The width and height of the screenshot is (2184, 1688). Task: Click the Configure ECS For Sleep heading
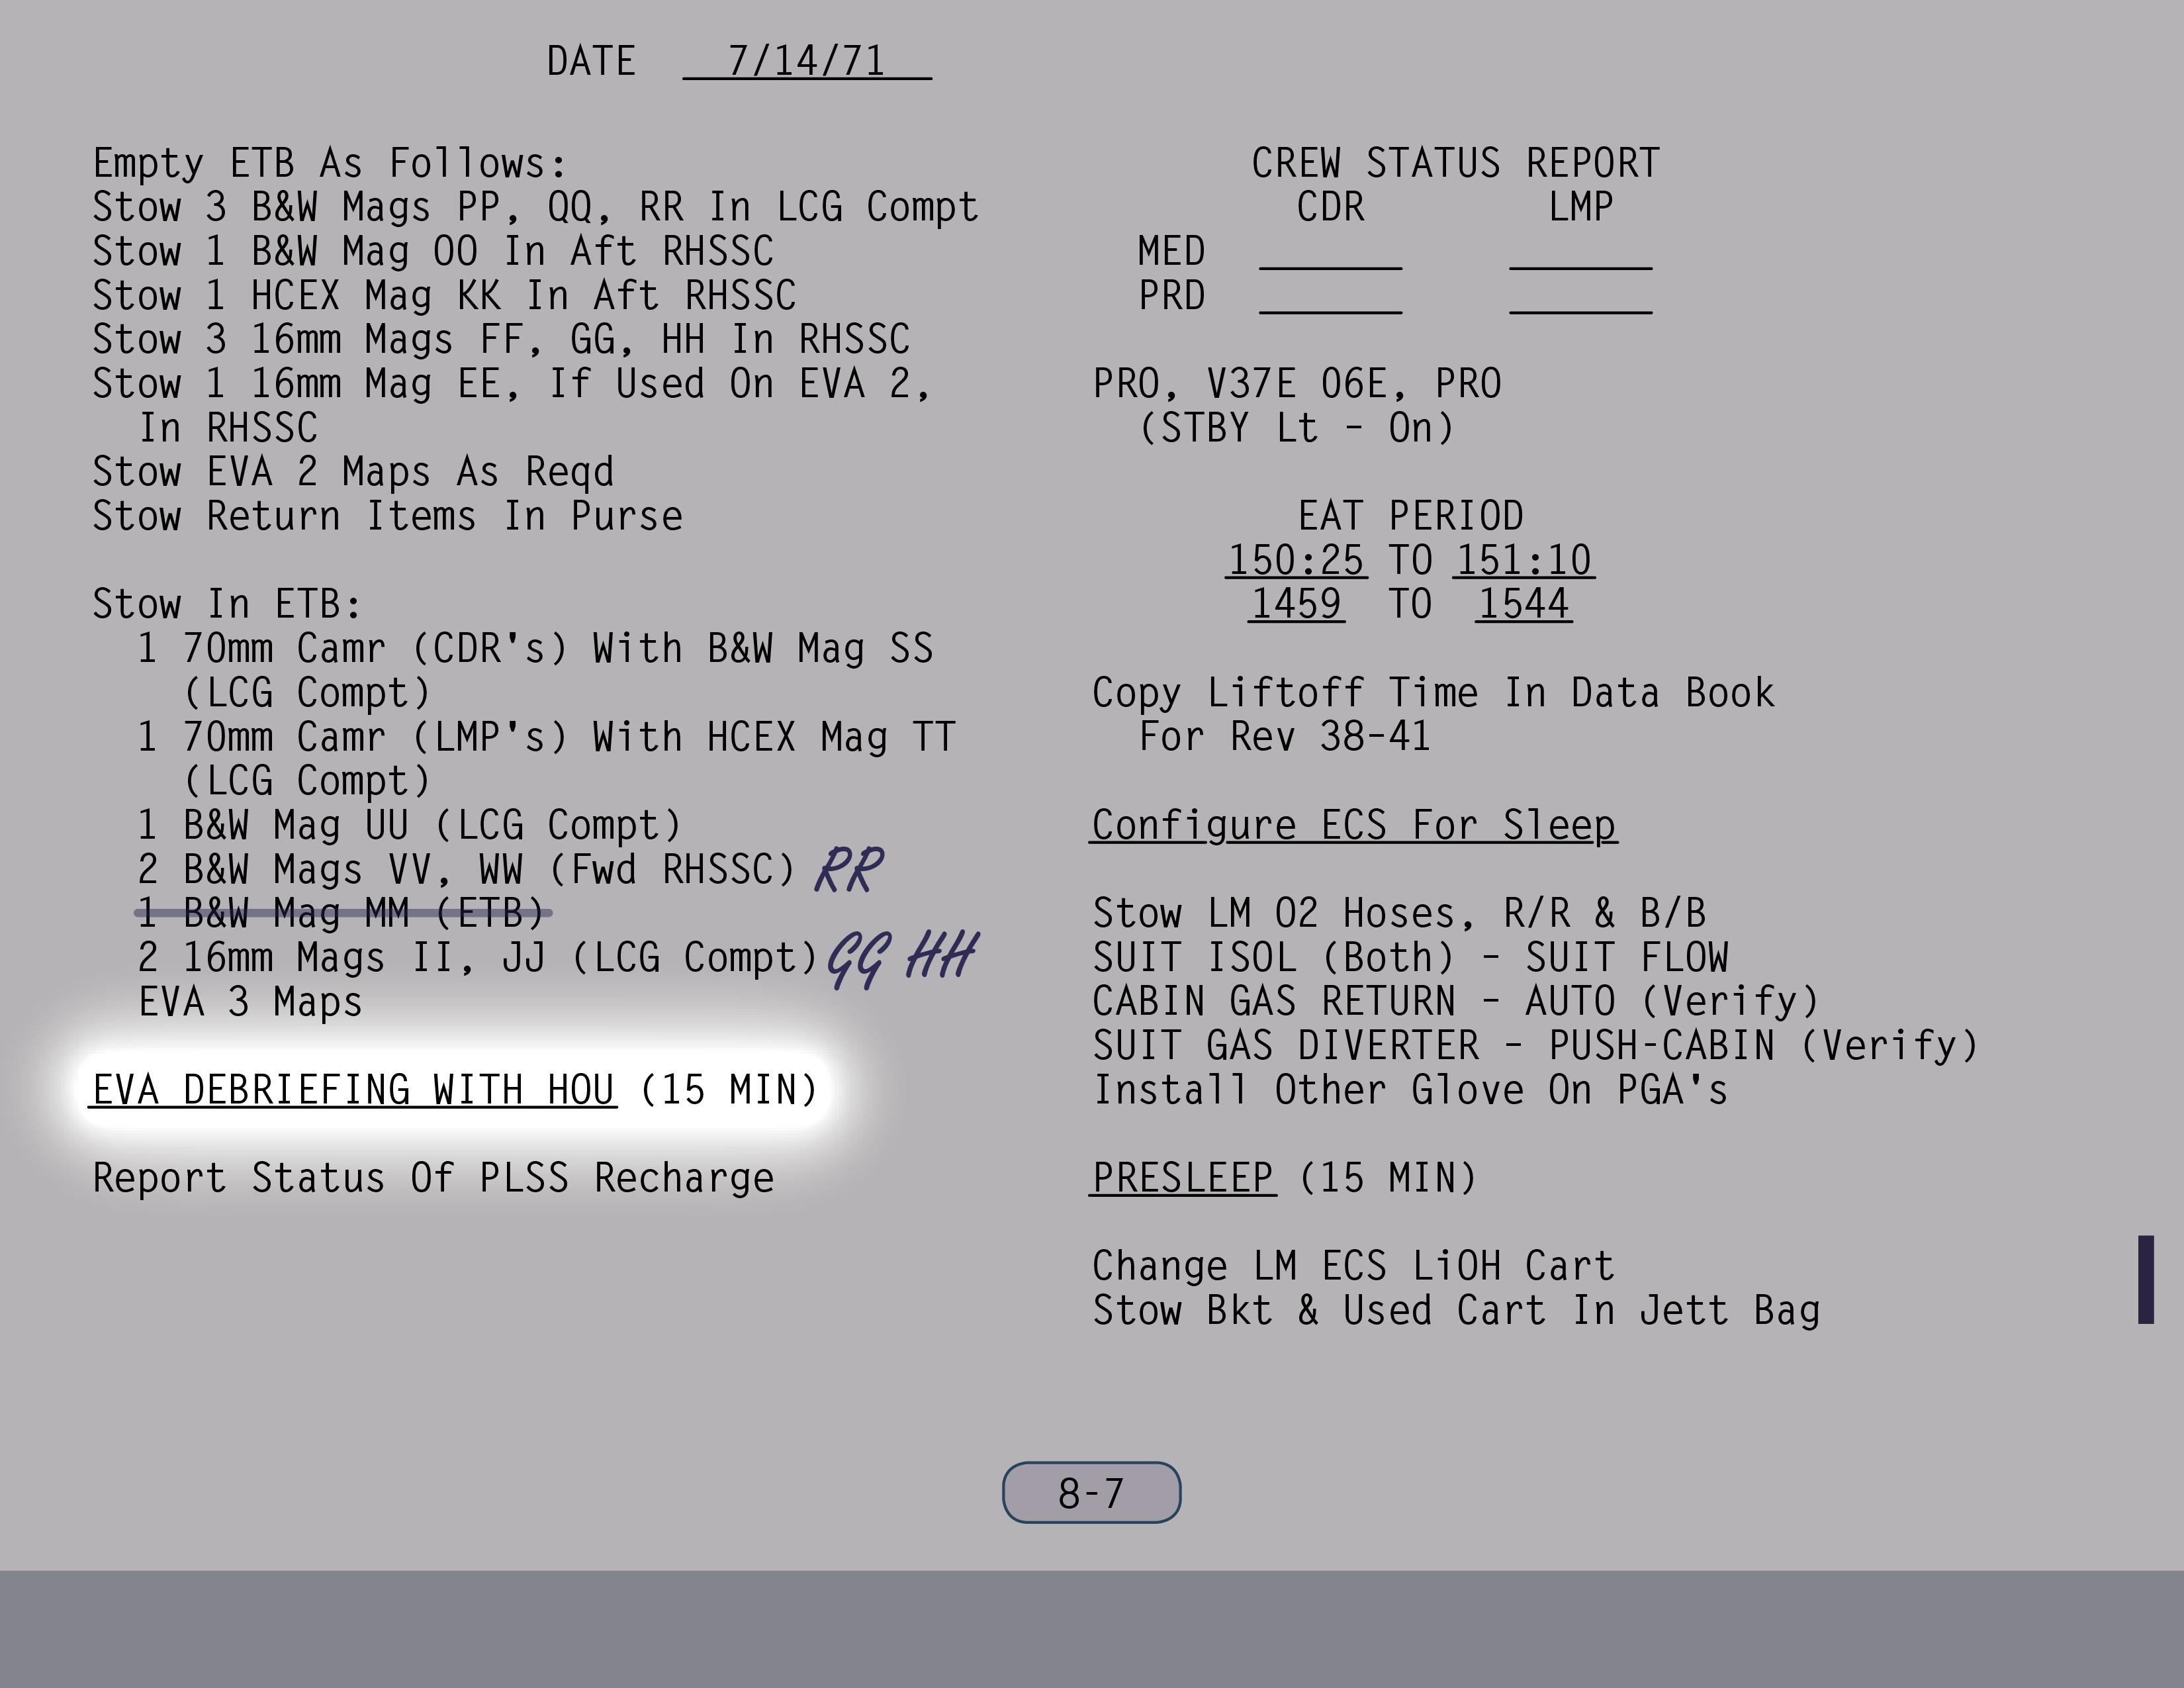click(x=1353, y=826)
